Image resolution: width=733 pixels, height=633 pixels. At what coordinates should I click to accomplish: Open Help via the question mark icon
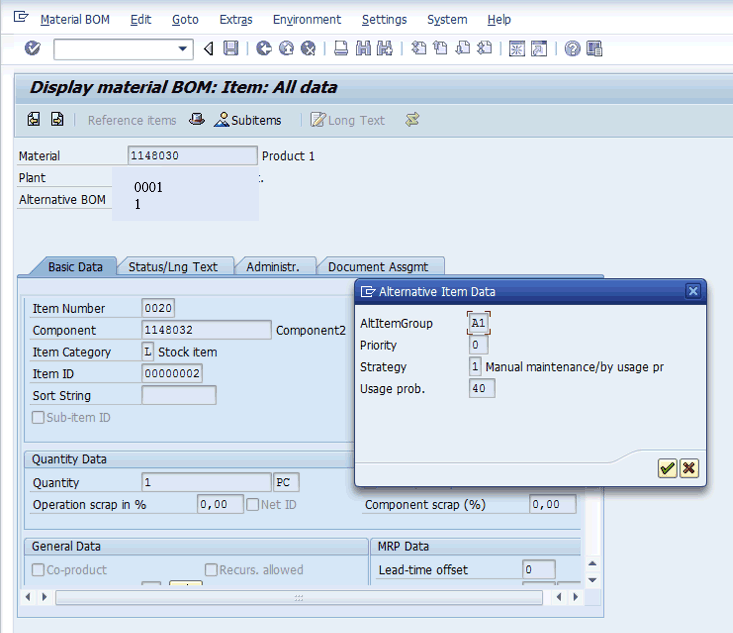pyautogui.click(x=572, y=48)
